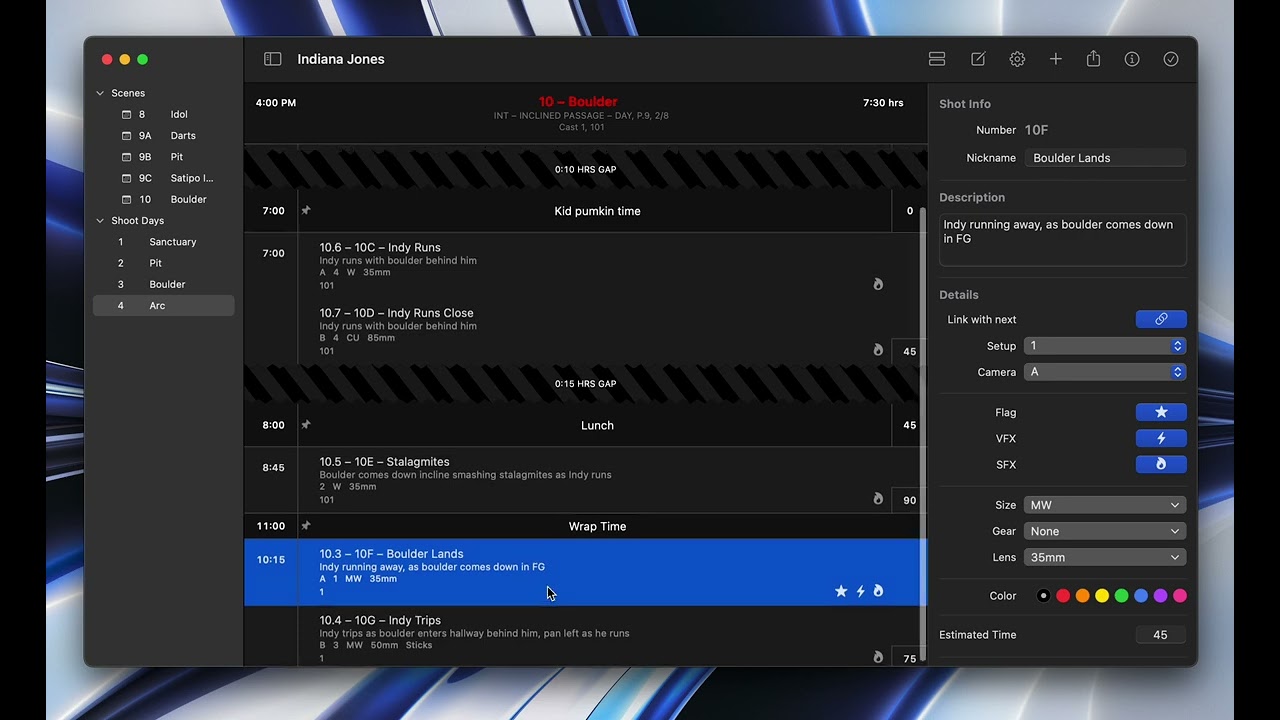Click the pin icon beside Lunch
1280x720 pixels.
pos(306,424)
